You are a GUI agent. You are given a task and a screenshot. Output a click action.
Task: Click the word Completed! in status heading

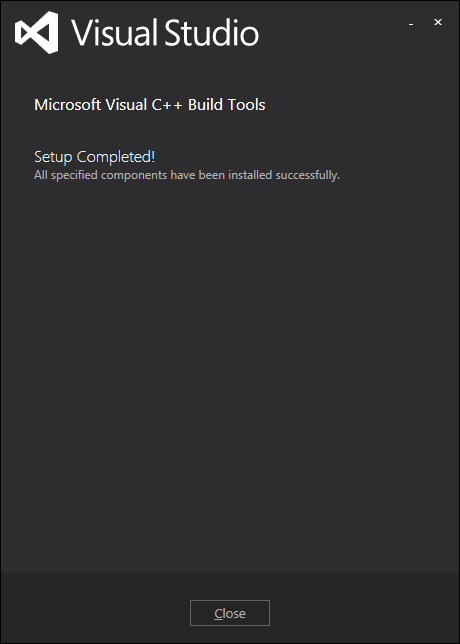(116, 157)
